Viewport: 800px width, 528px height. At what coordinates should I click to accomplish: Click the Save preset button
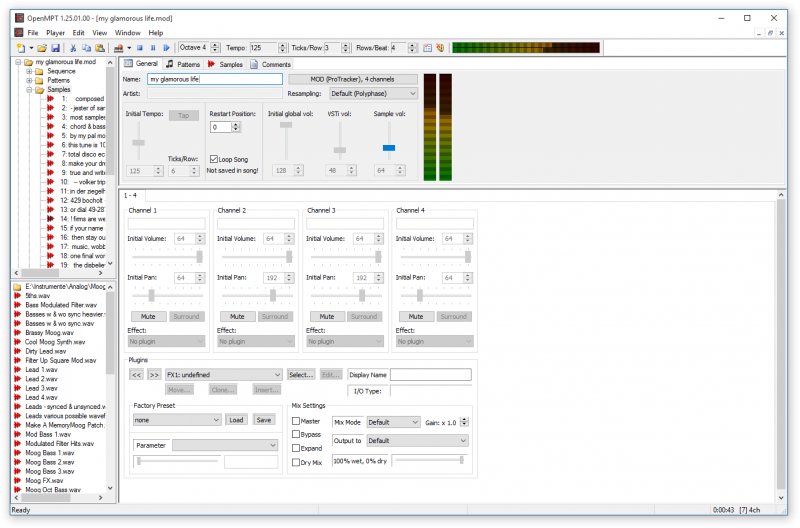pyautogui.click(x=264, y=420)
